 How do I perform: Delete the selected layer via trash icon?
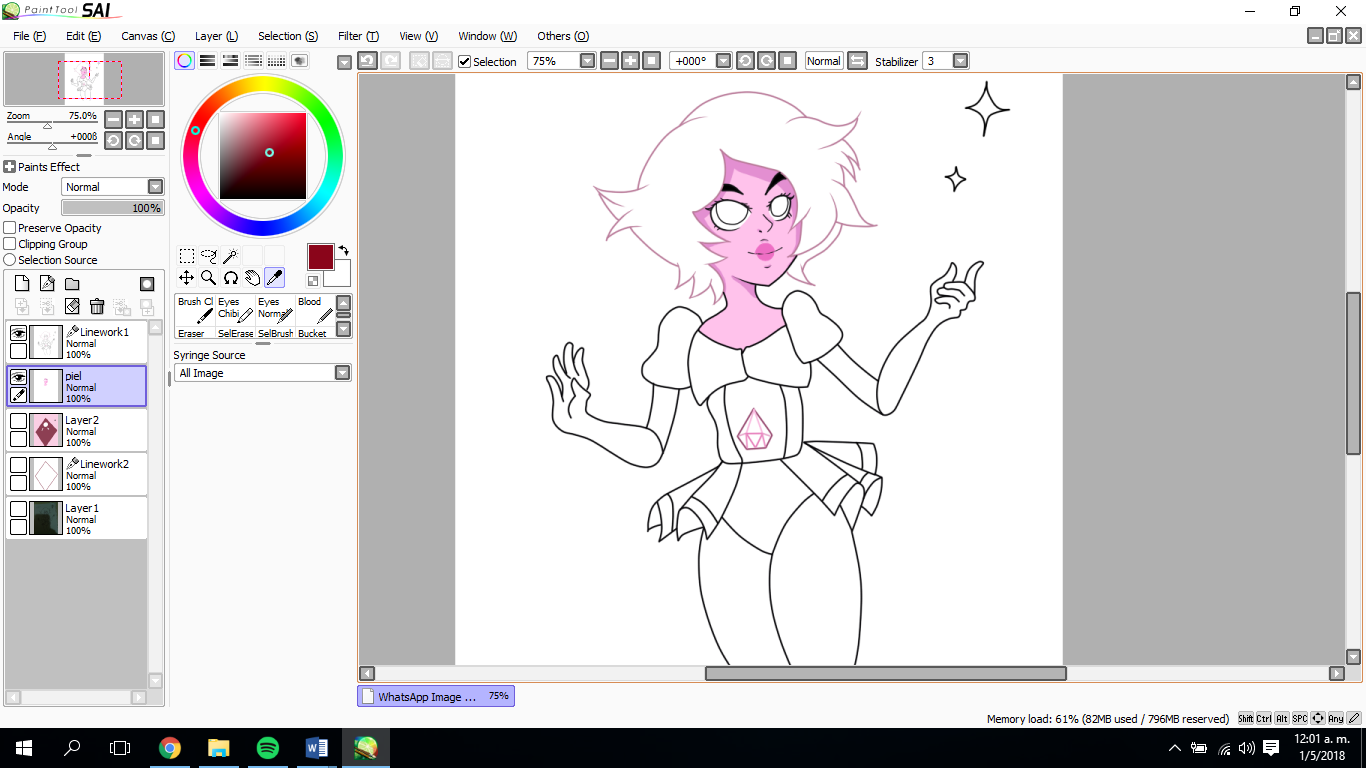click(97, 306)
